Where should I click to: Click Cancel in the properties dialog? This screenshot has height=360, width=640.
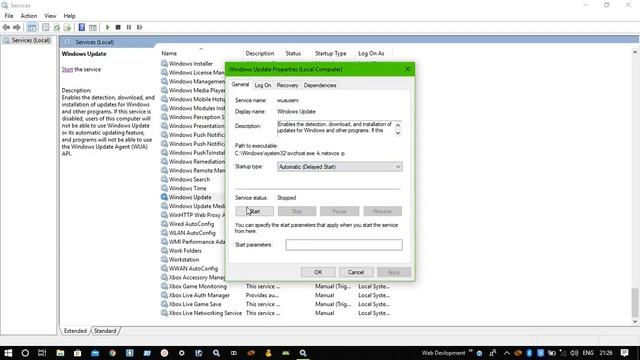(x=356, y=272)
